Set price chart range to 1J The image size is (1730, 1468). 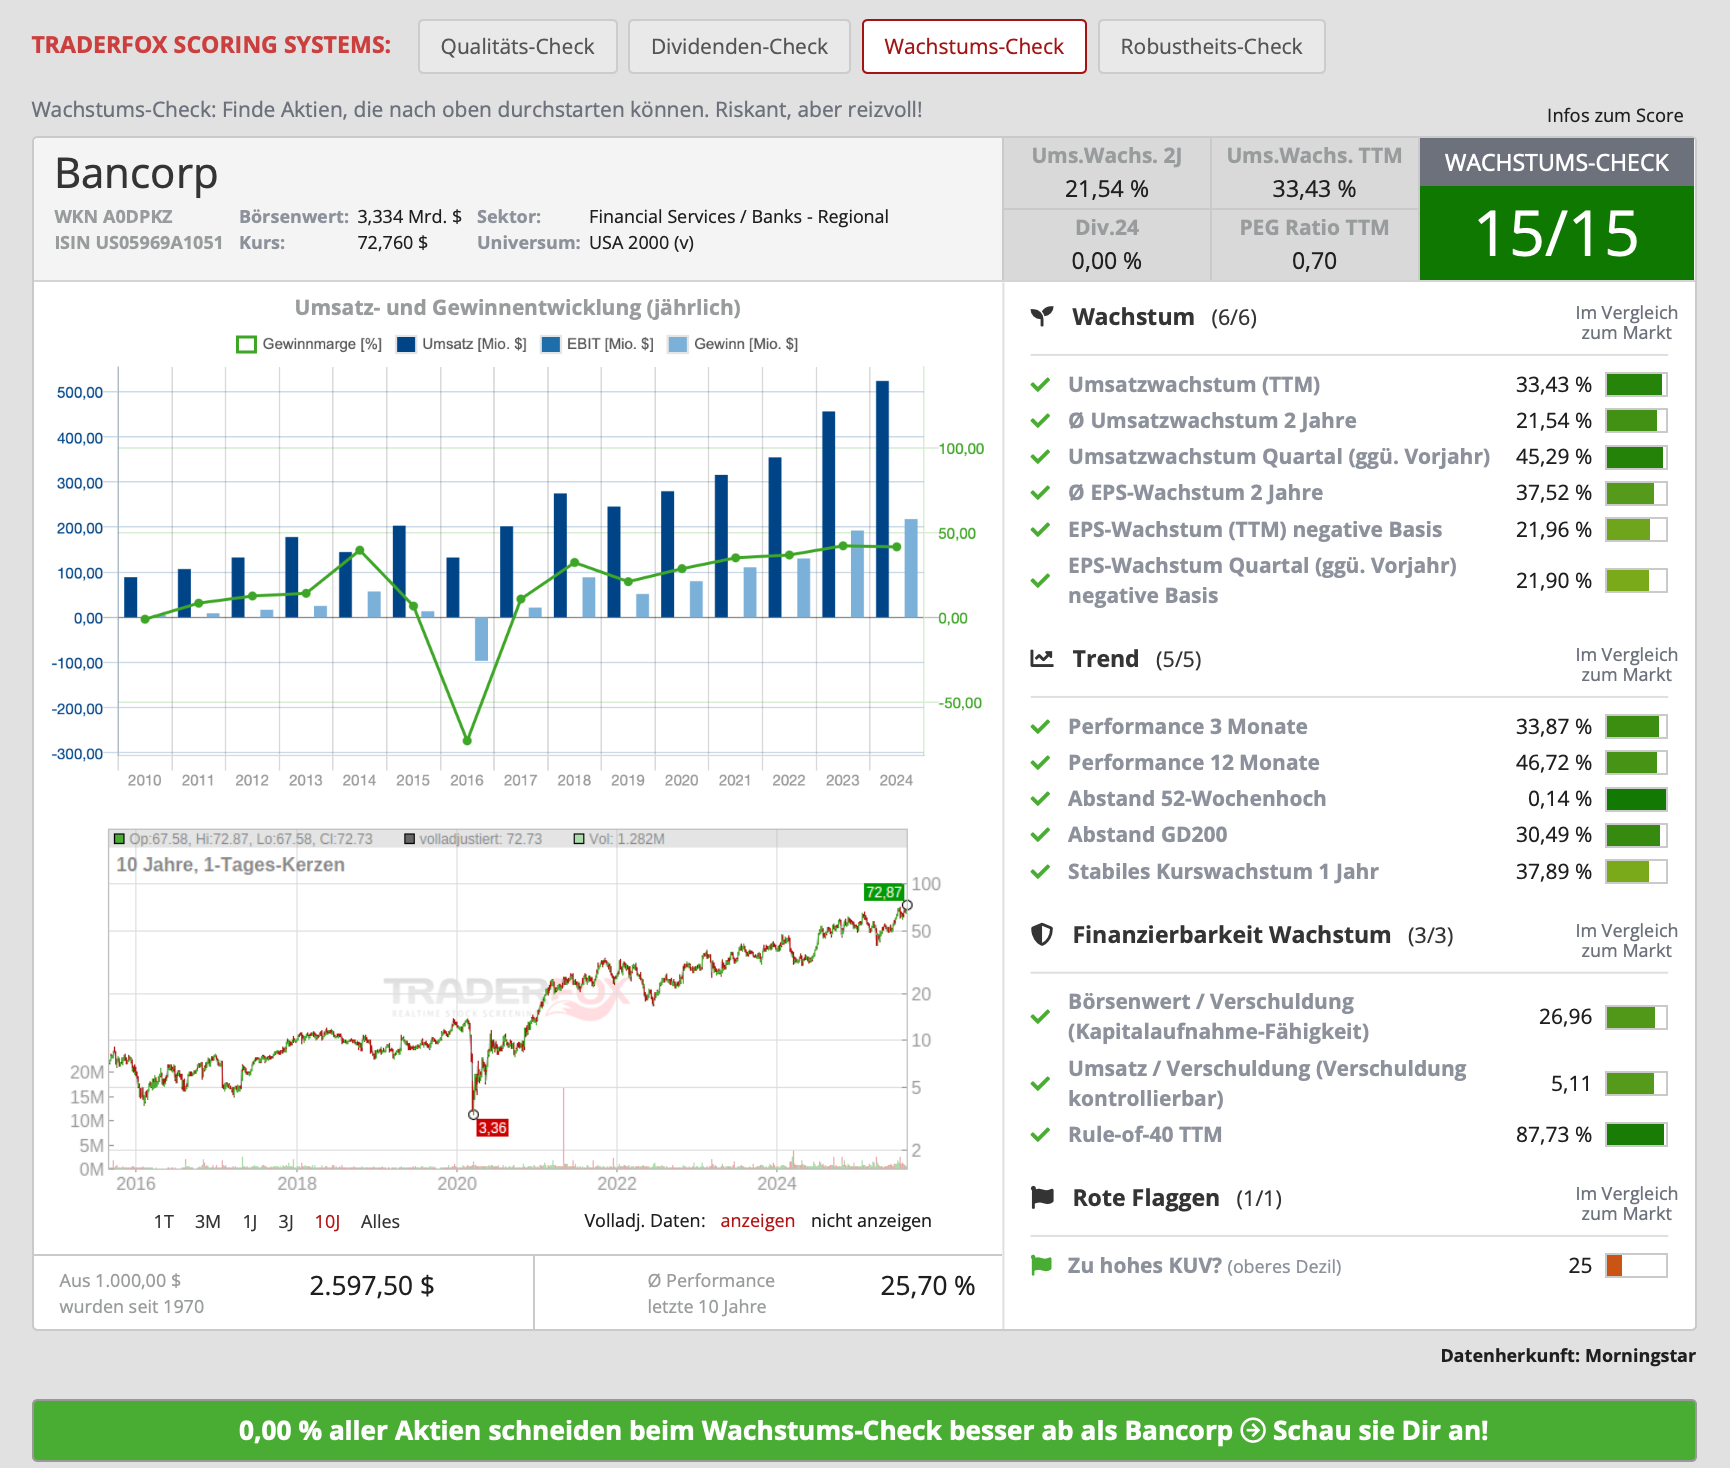coord(250,1221)
